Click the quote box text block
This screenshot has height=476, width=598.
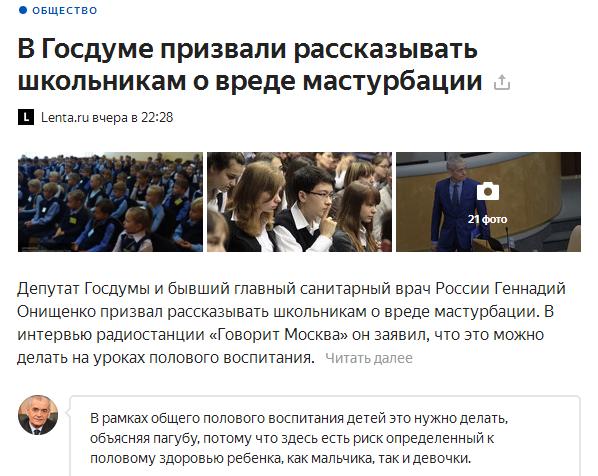(x=299, y=438)
